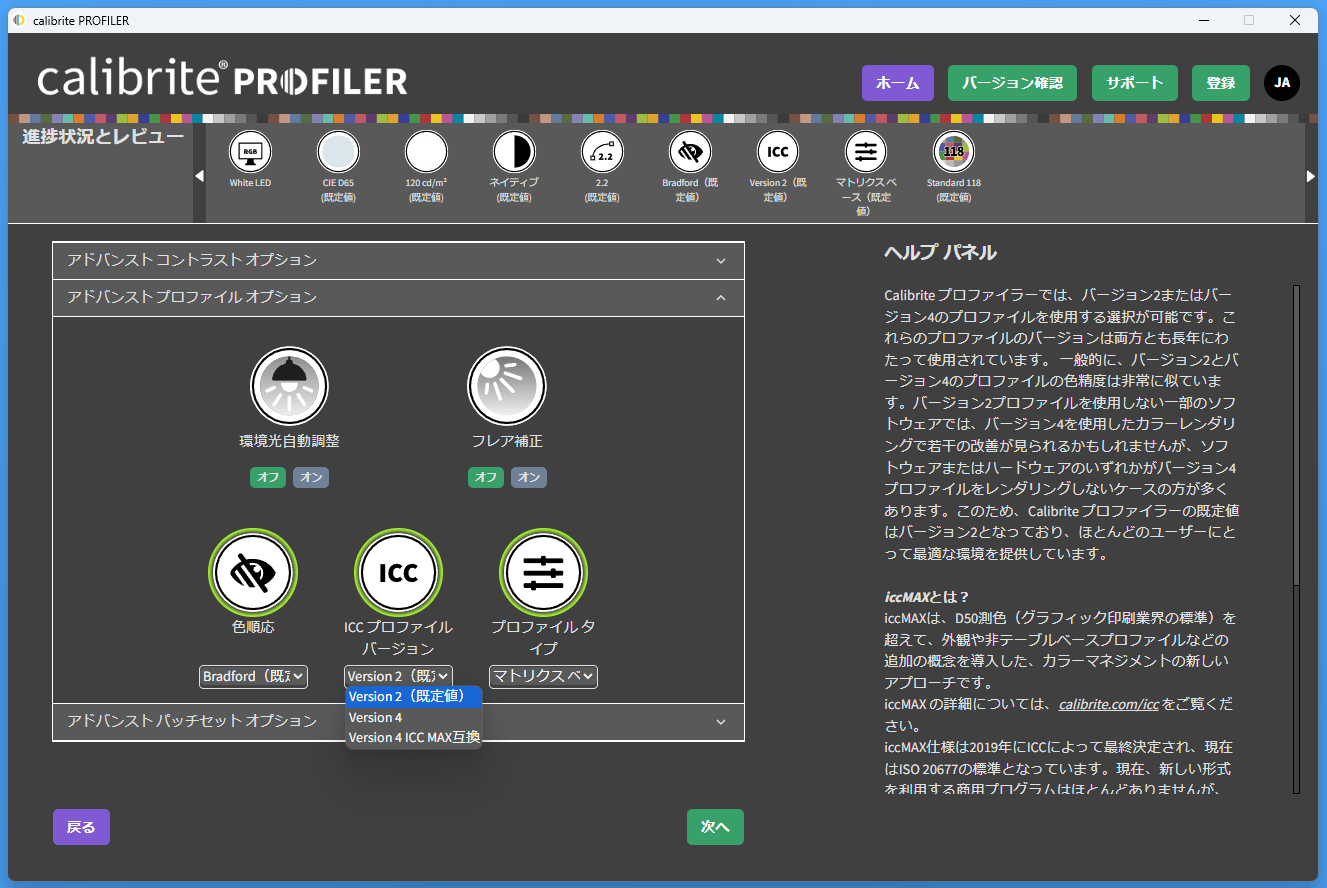Turn フレア補正 オン
The image size is (1327, 888).
click(x=529, y=477)
